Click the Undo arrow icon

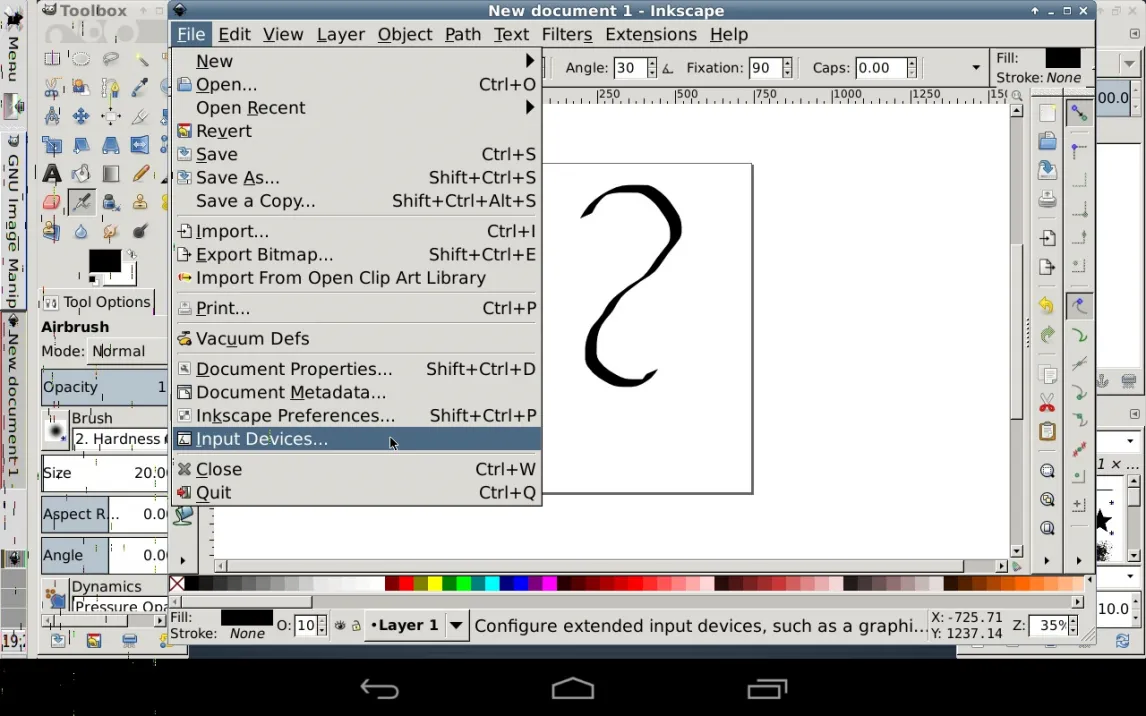coord(1047,306)
